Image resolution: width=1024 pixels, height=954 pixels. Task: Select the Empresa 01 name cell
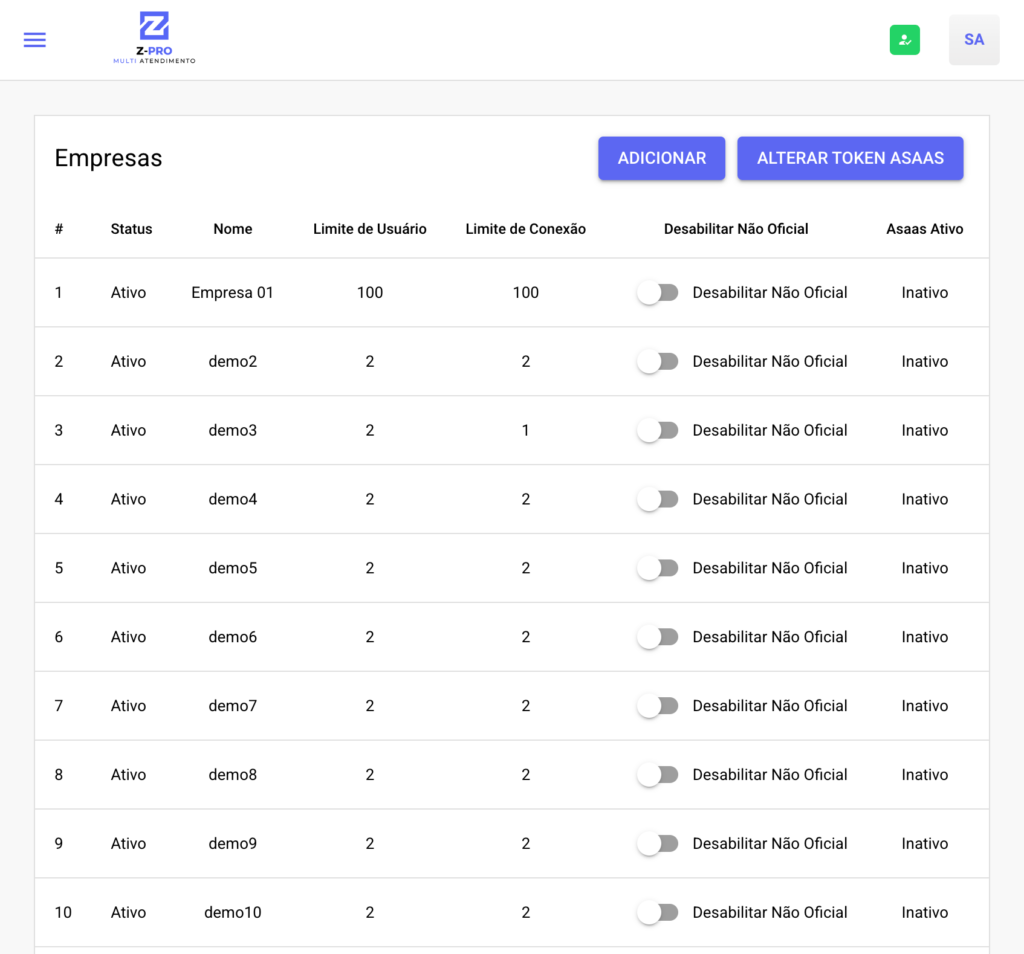click(232, 293)
